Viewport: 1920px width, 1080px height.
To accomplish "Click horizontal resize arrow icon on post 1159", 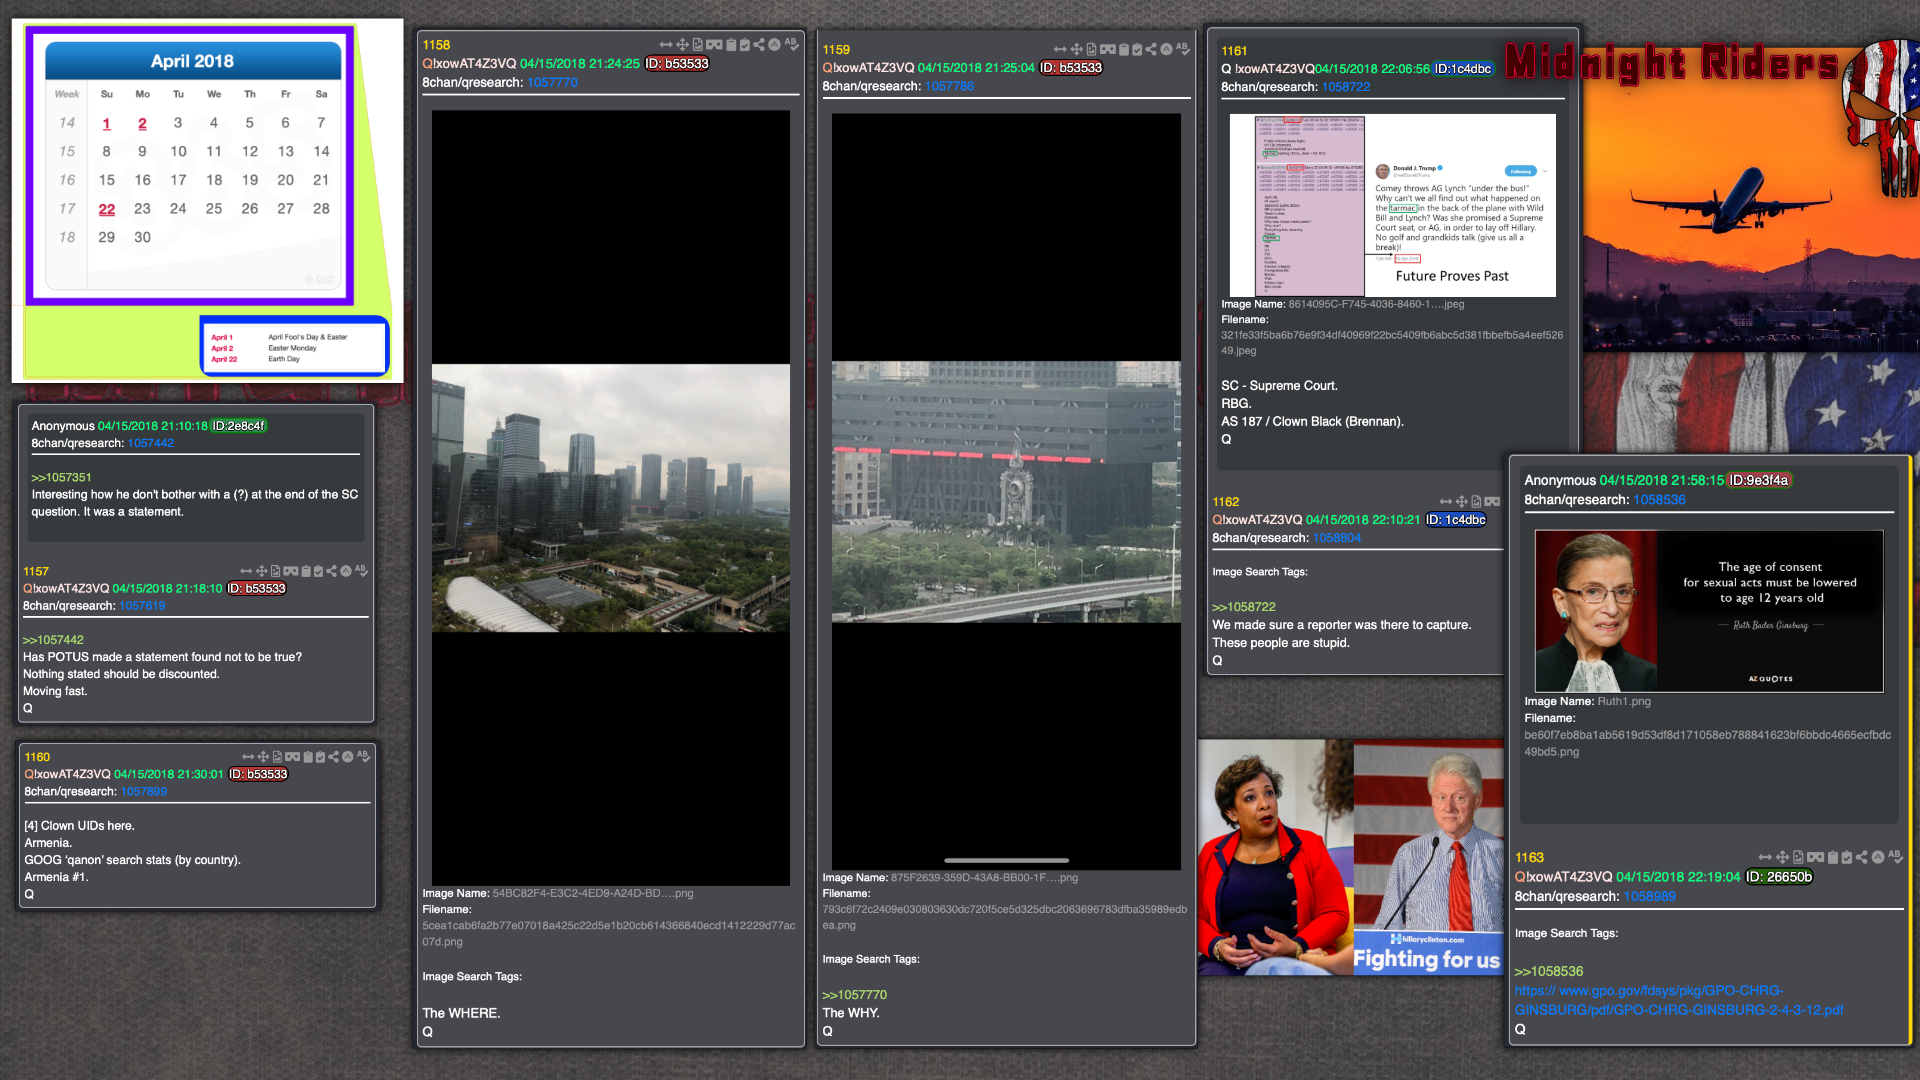I will tap(1060, 49).
